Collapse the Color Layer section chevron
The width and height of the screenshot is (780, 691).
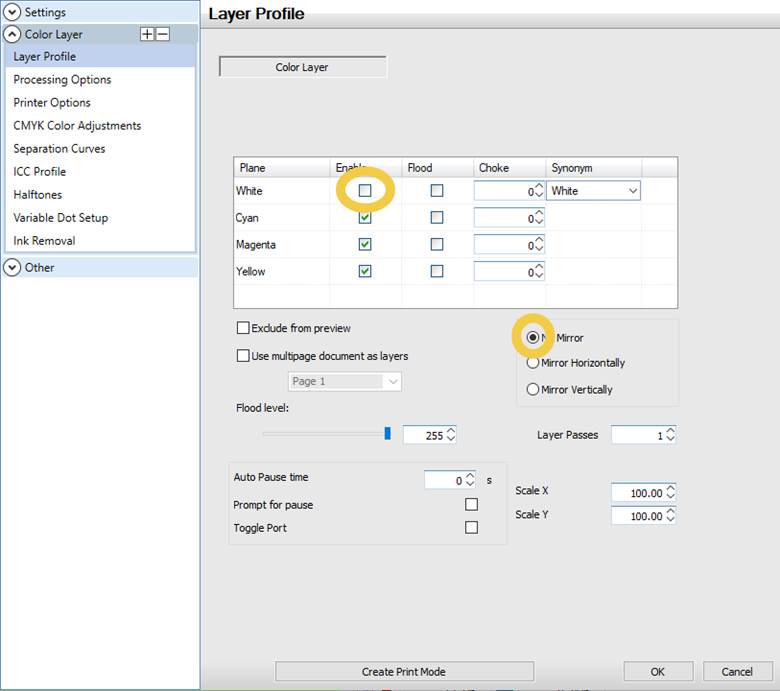pos(12,34)
